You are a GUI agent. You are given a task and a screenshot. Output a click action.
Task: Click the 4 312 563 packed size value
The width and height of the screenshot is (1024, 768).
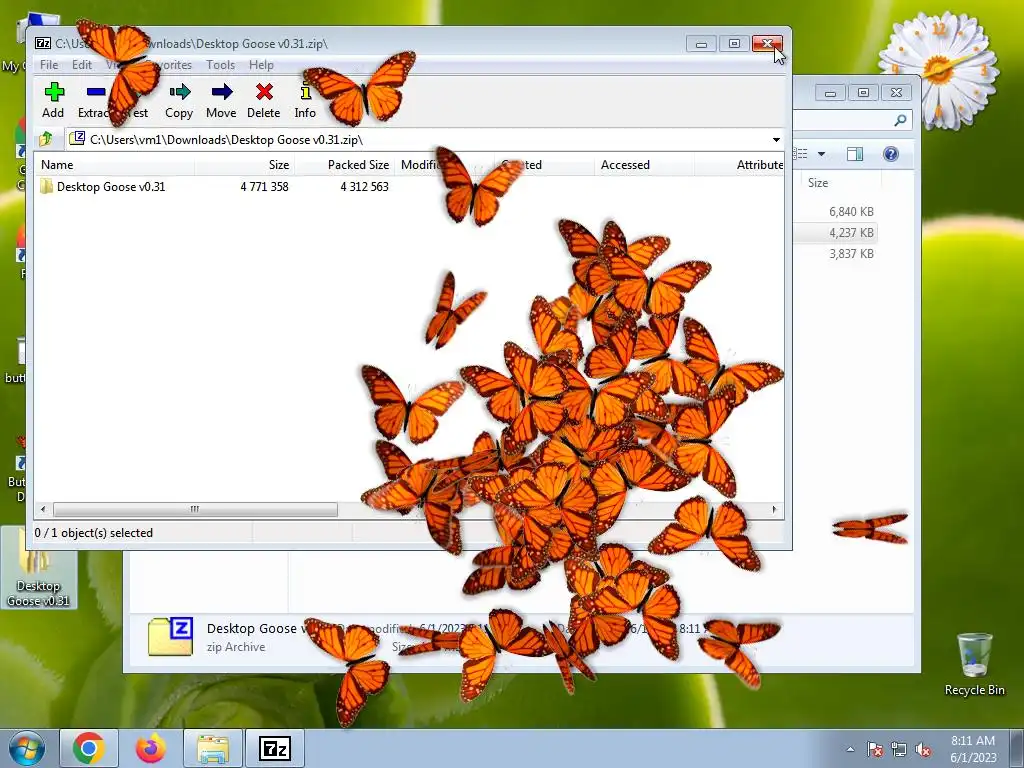point(364,187)
